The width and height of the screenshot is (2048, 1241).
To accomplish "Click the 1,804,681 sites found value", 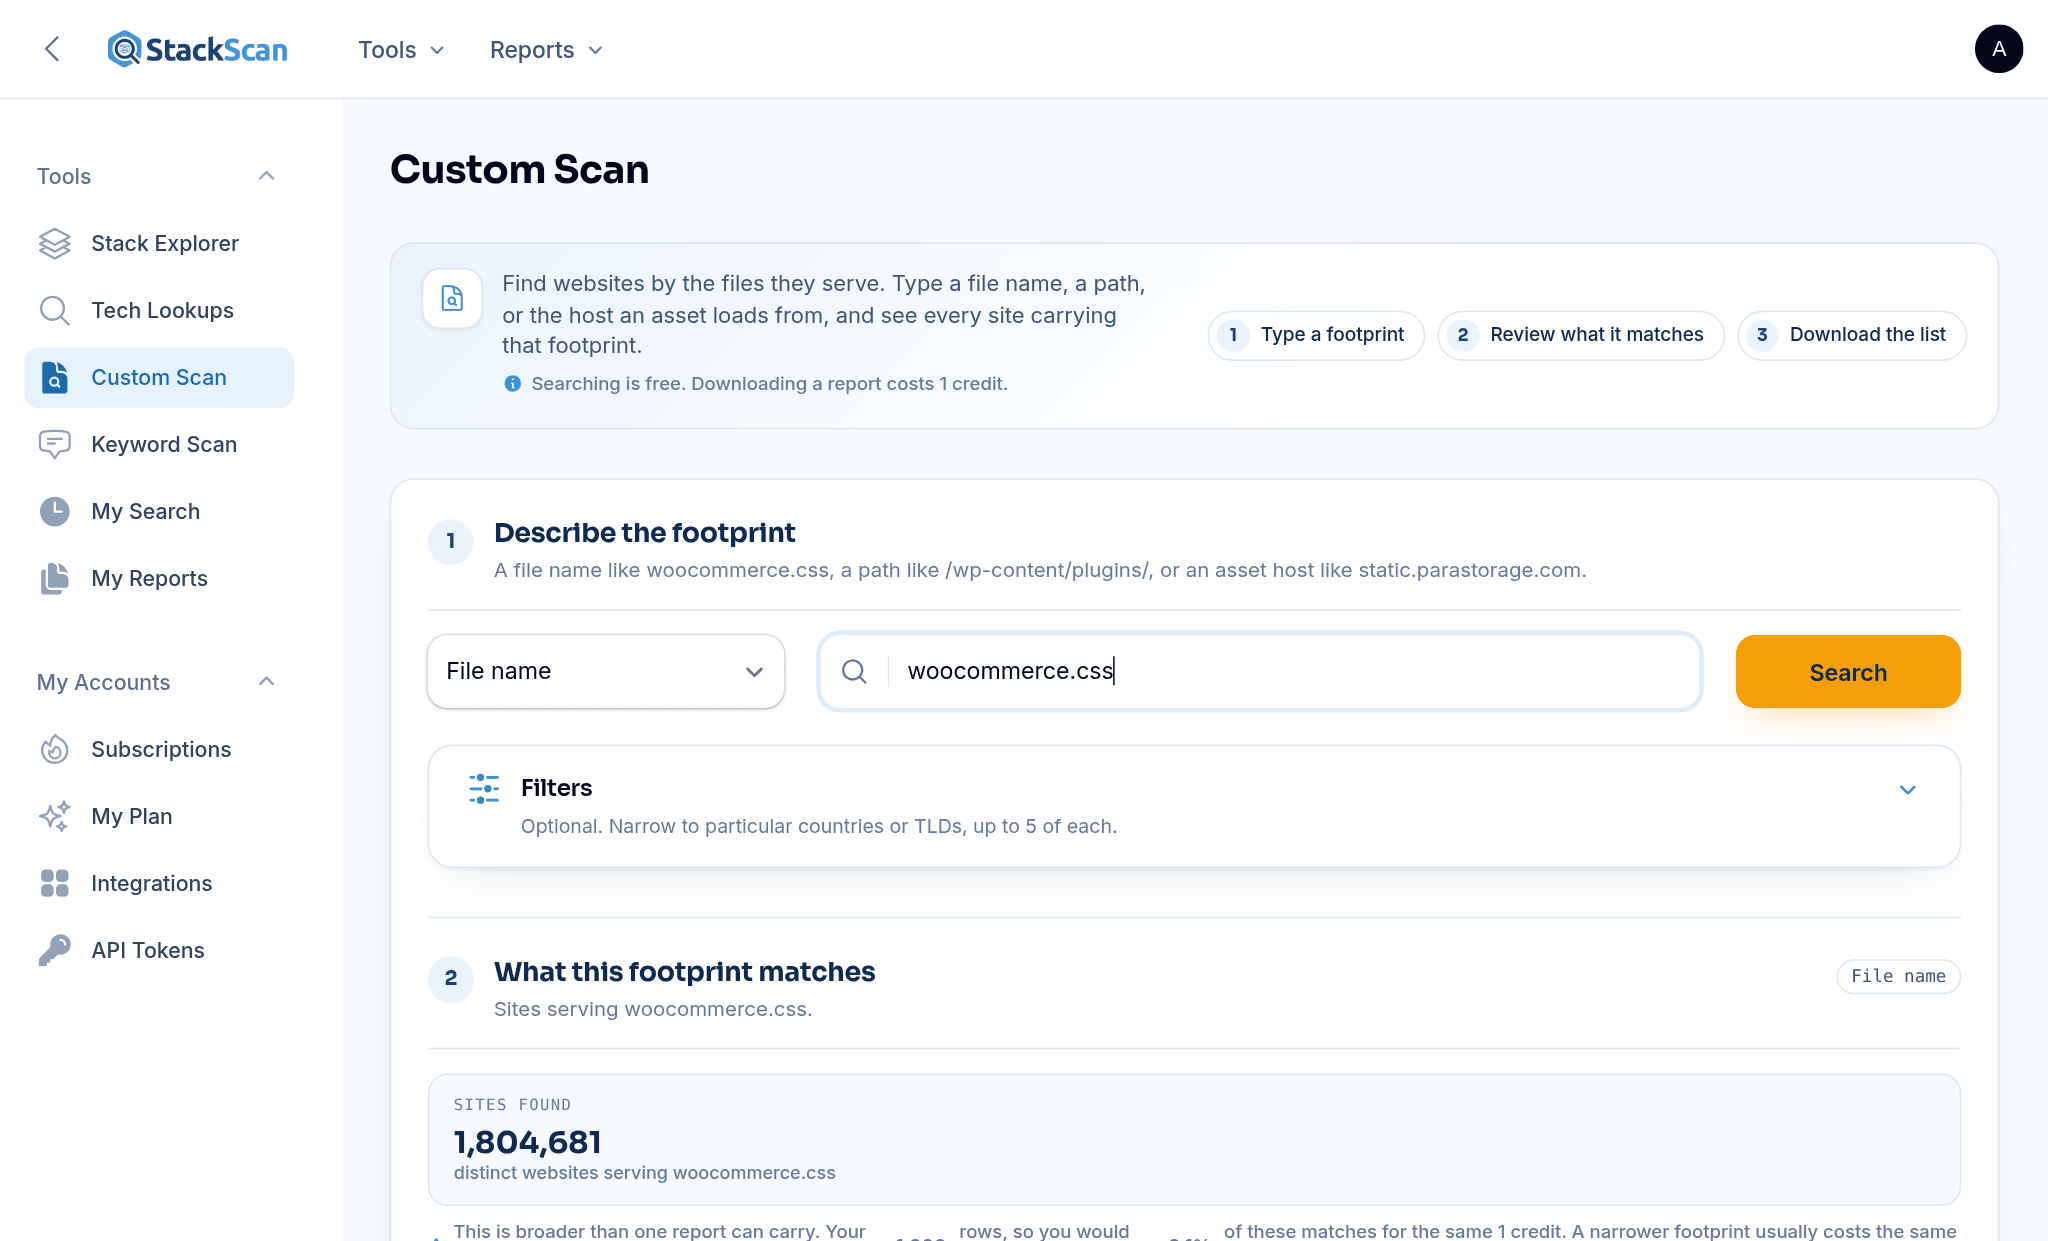I will coord(527,1142).
